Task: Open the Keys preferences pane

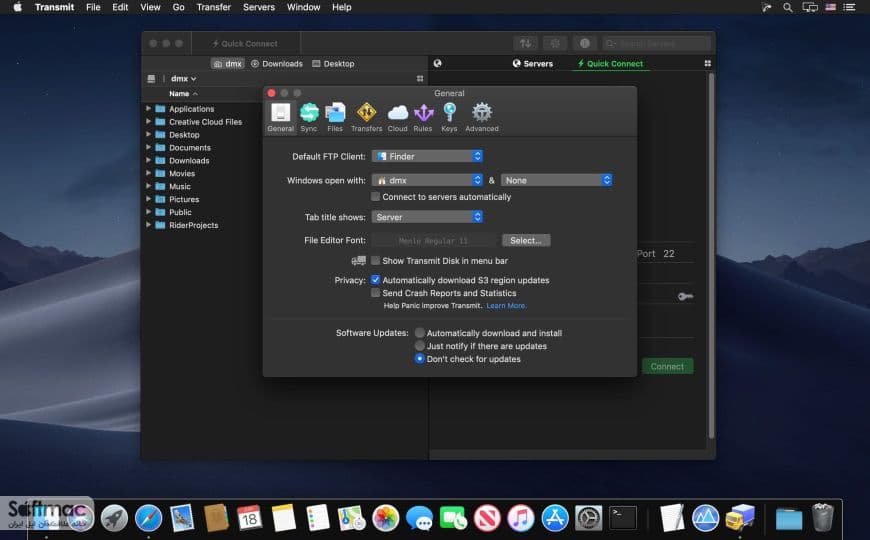Action: (449, 118)
